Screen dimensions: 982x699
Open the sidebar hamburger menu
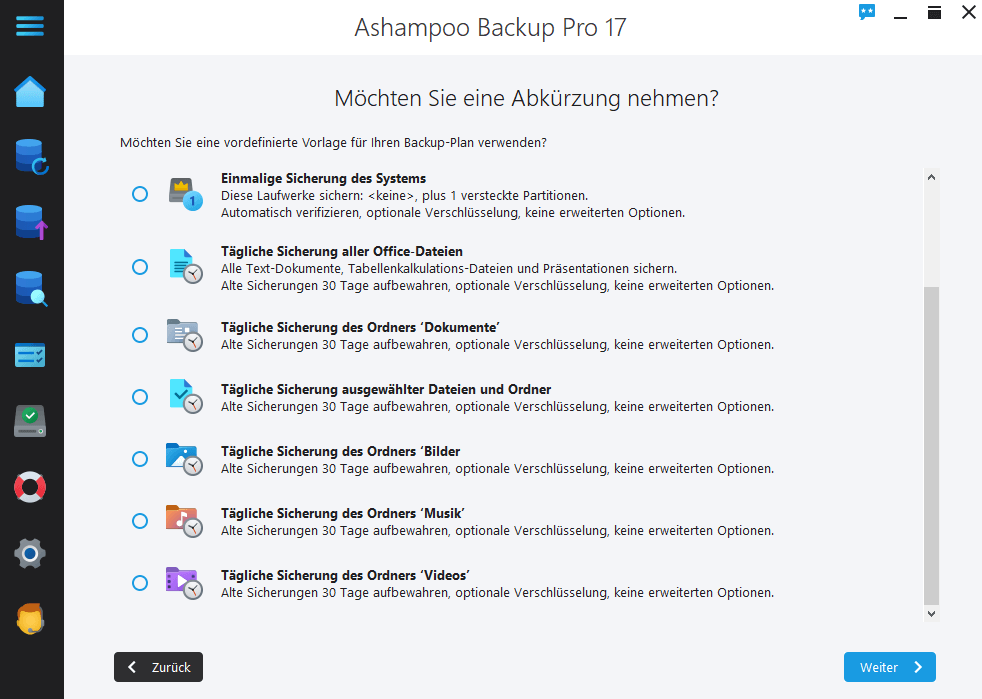(x=31, y=26)
